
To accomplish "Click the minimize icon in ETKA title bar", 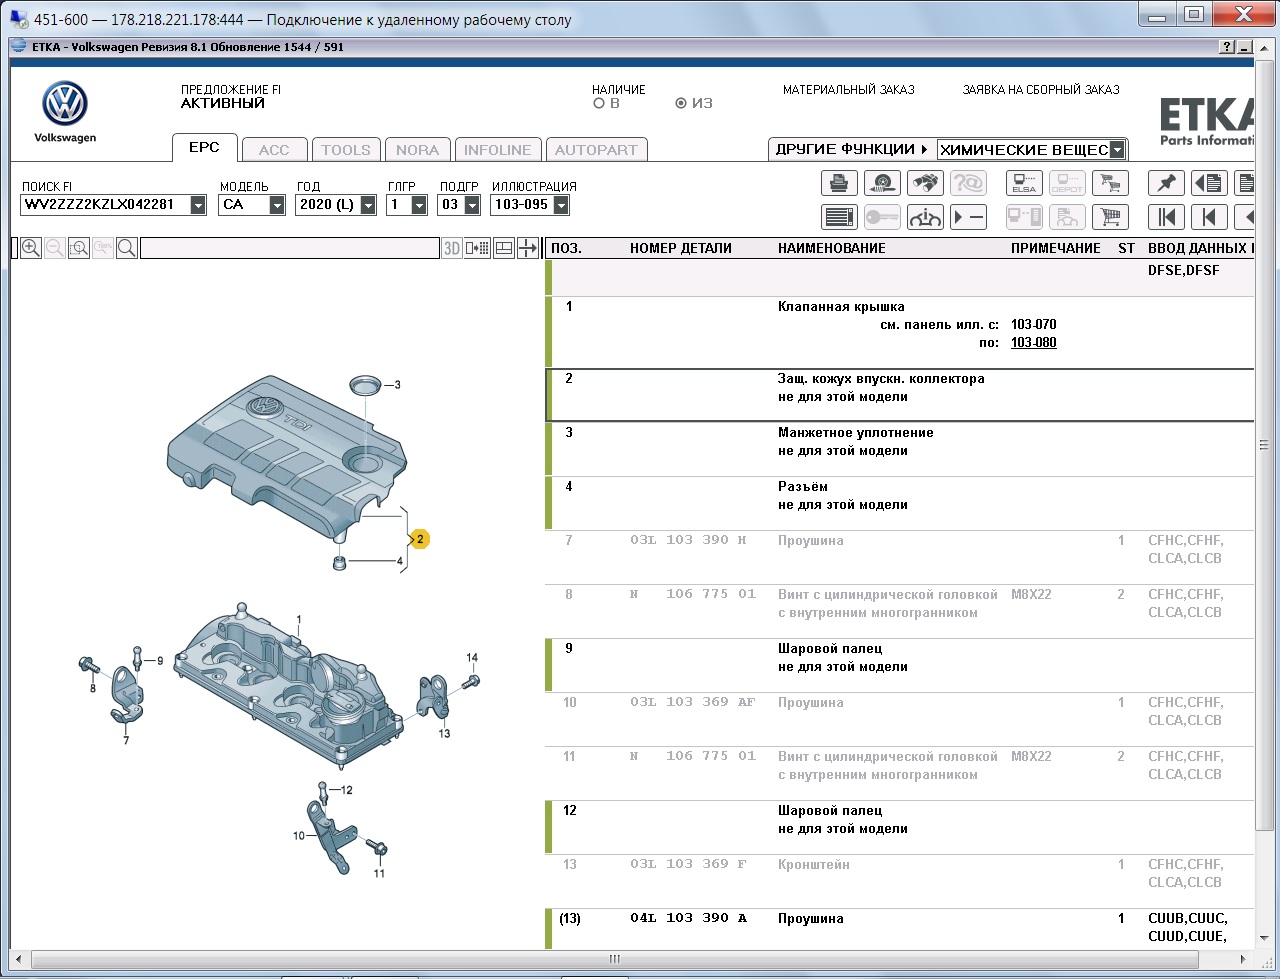I will tap(1244, 47).
